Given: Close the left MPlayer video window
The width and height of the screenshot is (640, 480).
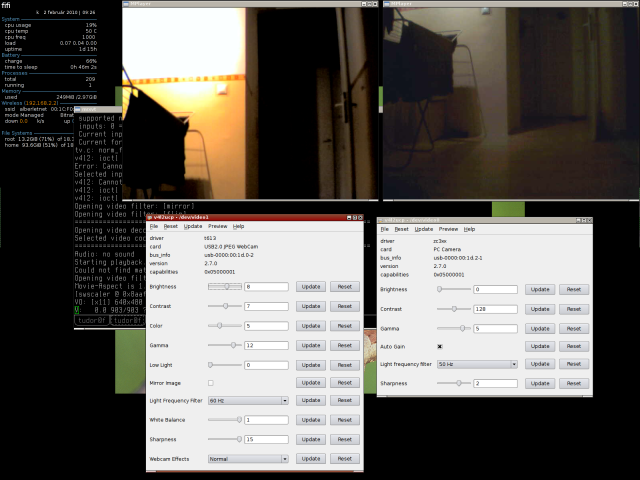Looking at the screenshot, I should click(x=374, y=5).
